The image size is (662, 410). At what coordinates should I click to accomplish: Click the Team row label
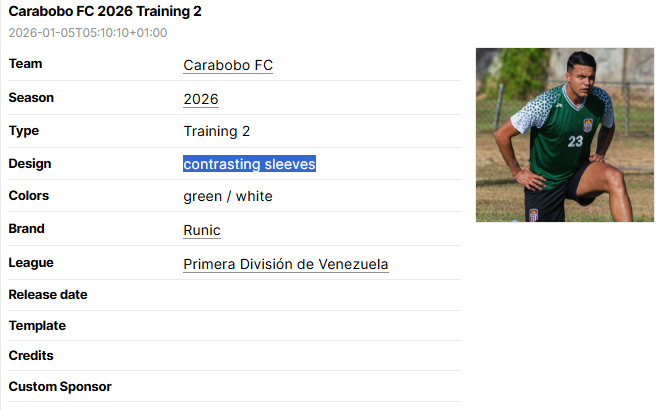click(x=25, y=64)
